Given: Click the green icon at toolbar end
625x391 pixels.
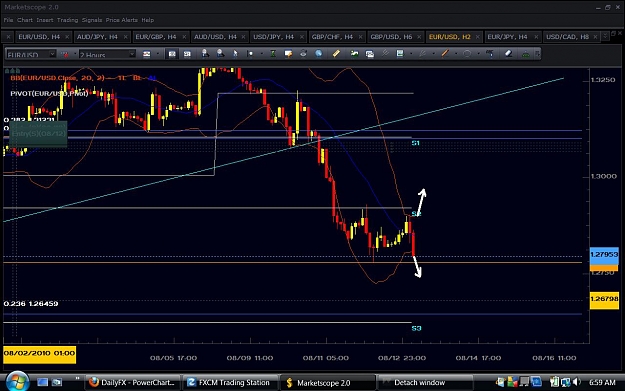Looking at the screenshot, I should pyautogui.click(x=526, y=53).
